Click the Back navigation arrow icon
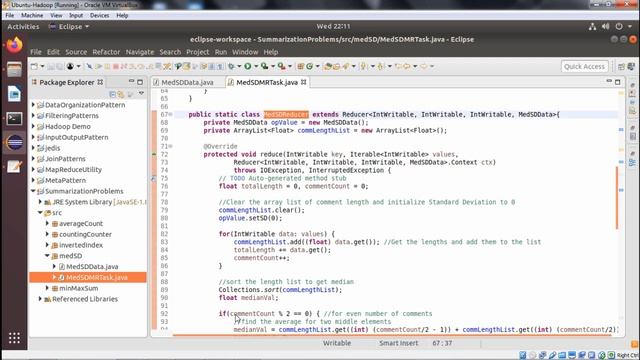Image resolution: width=640 pixels, height=360 pixels. tap(407, 66)
